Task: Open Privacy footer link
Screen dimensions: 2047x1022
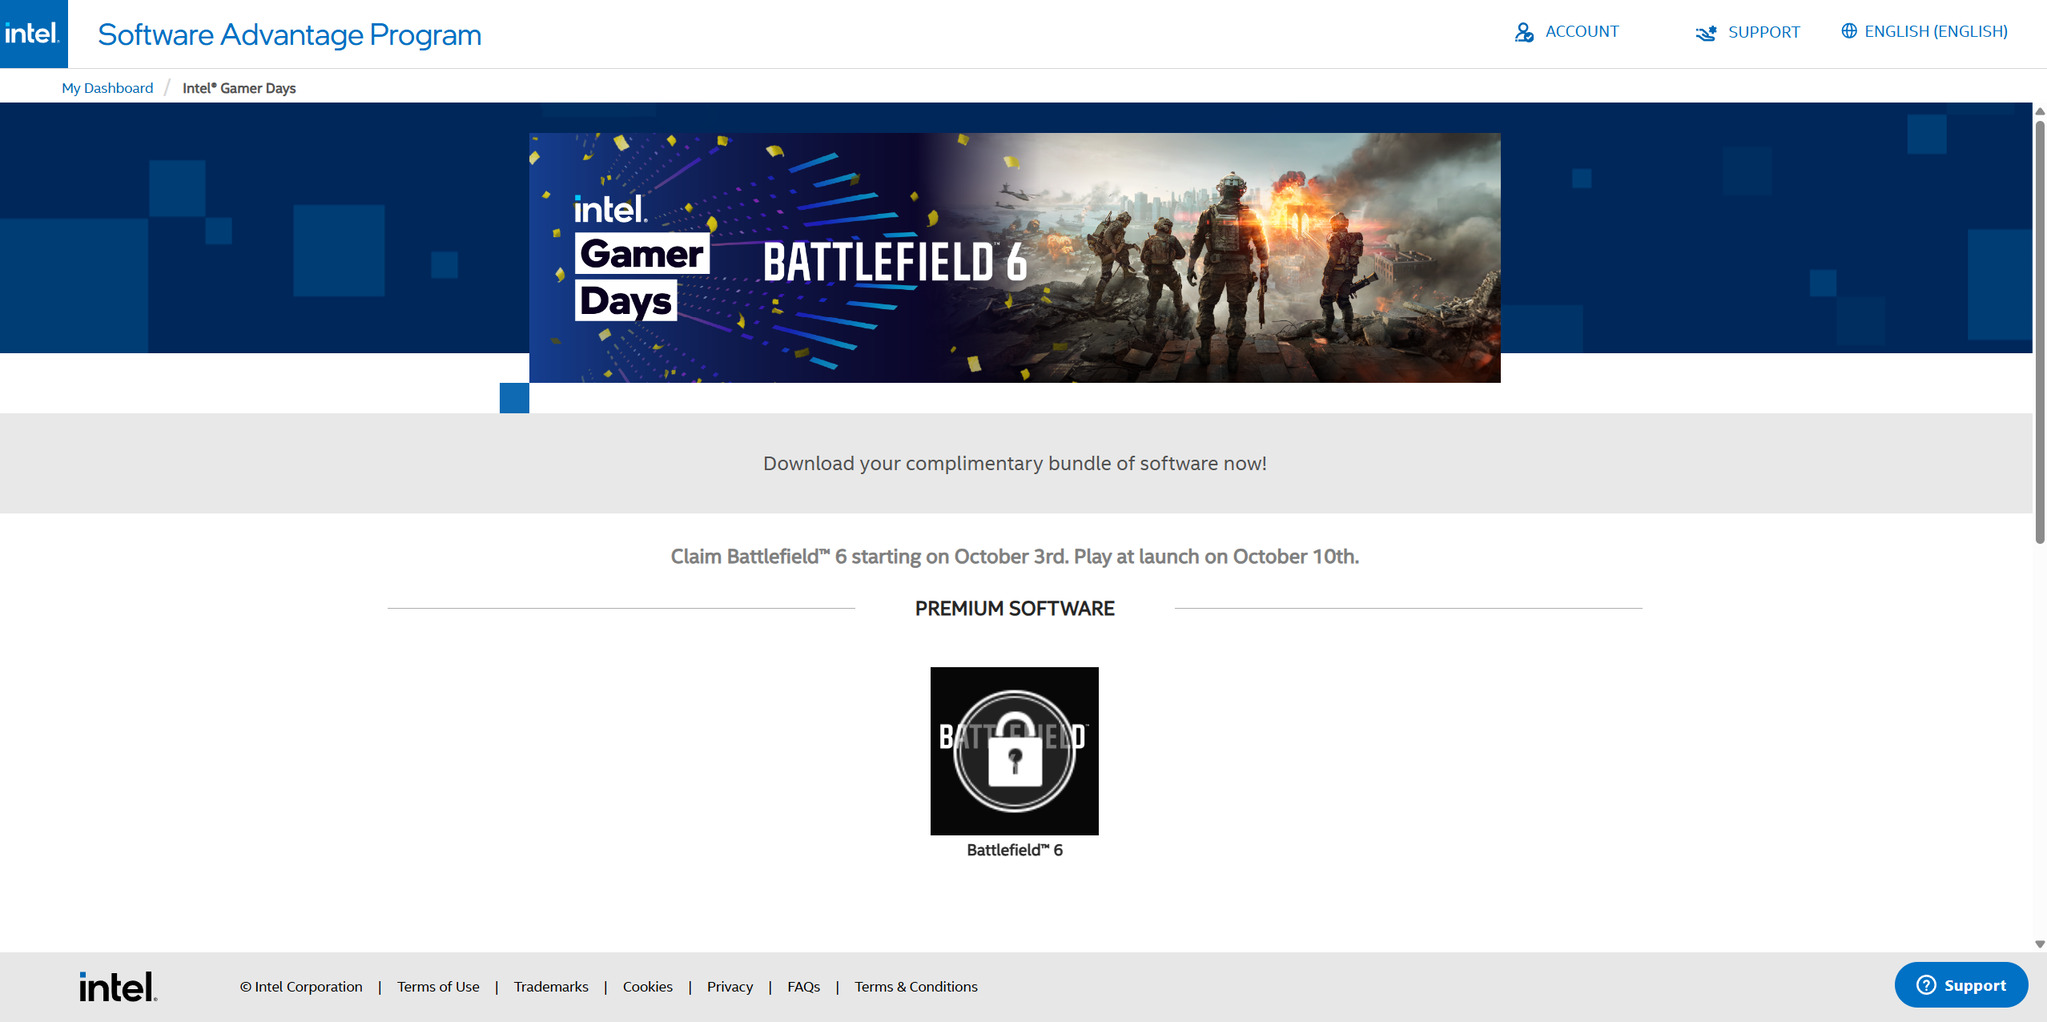Action: click(730, 987)
